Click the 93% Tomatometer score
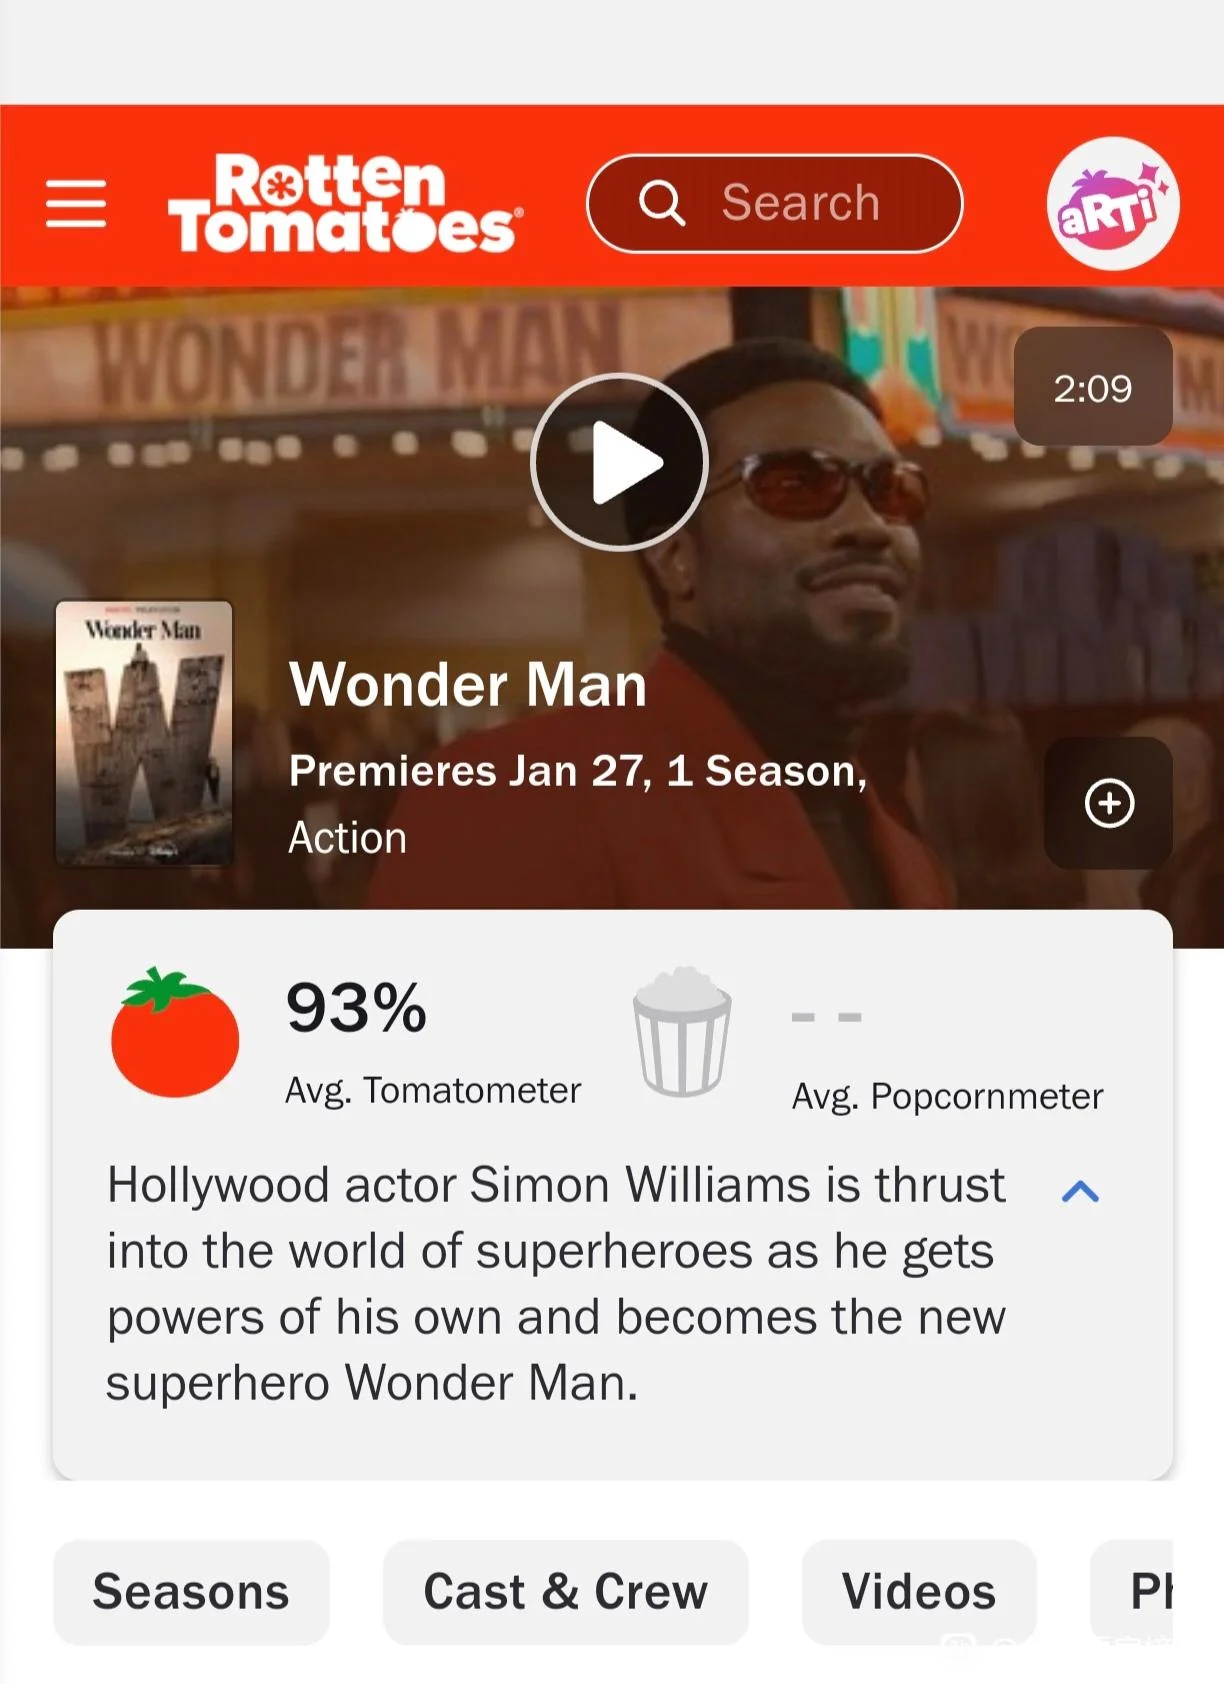The image size is (1224, 1684). point(357,1007)
